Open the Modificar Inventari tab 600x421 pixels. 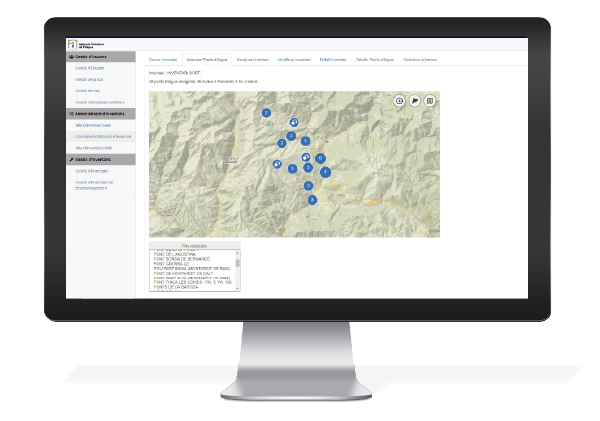coord(293,60)
